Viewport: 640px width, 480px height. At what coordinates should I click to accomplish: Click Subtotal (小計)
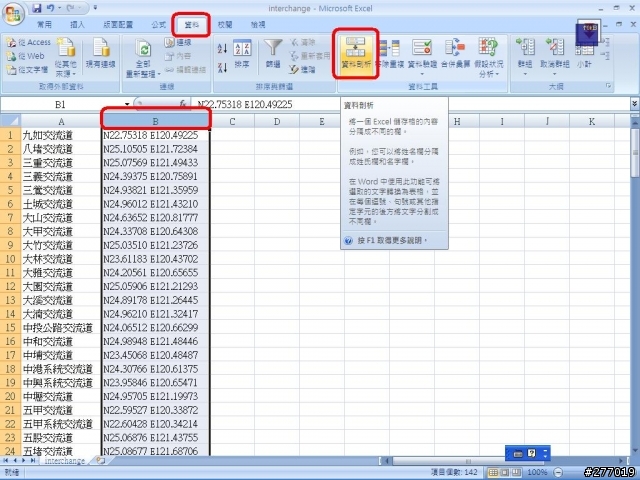pos(584,54)
